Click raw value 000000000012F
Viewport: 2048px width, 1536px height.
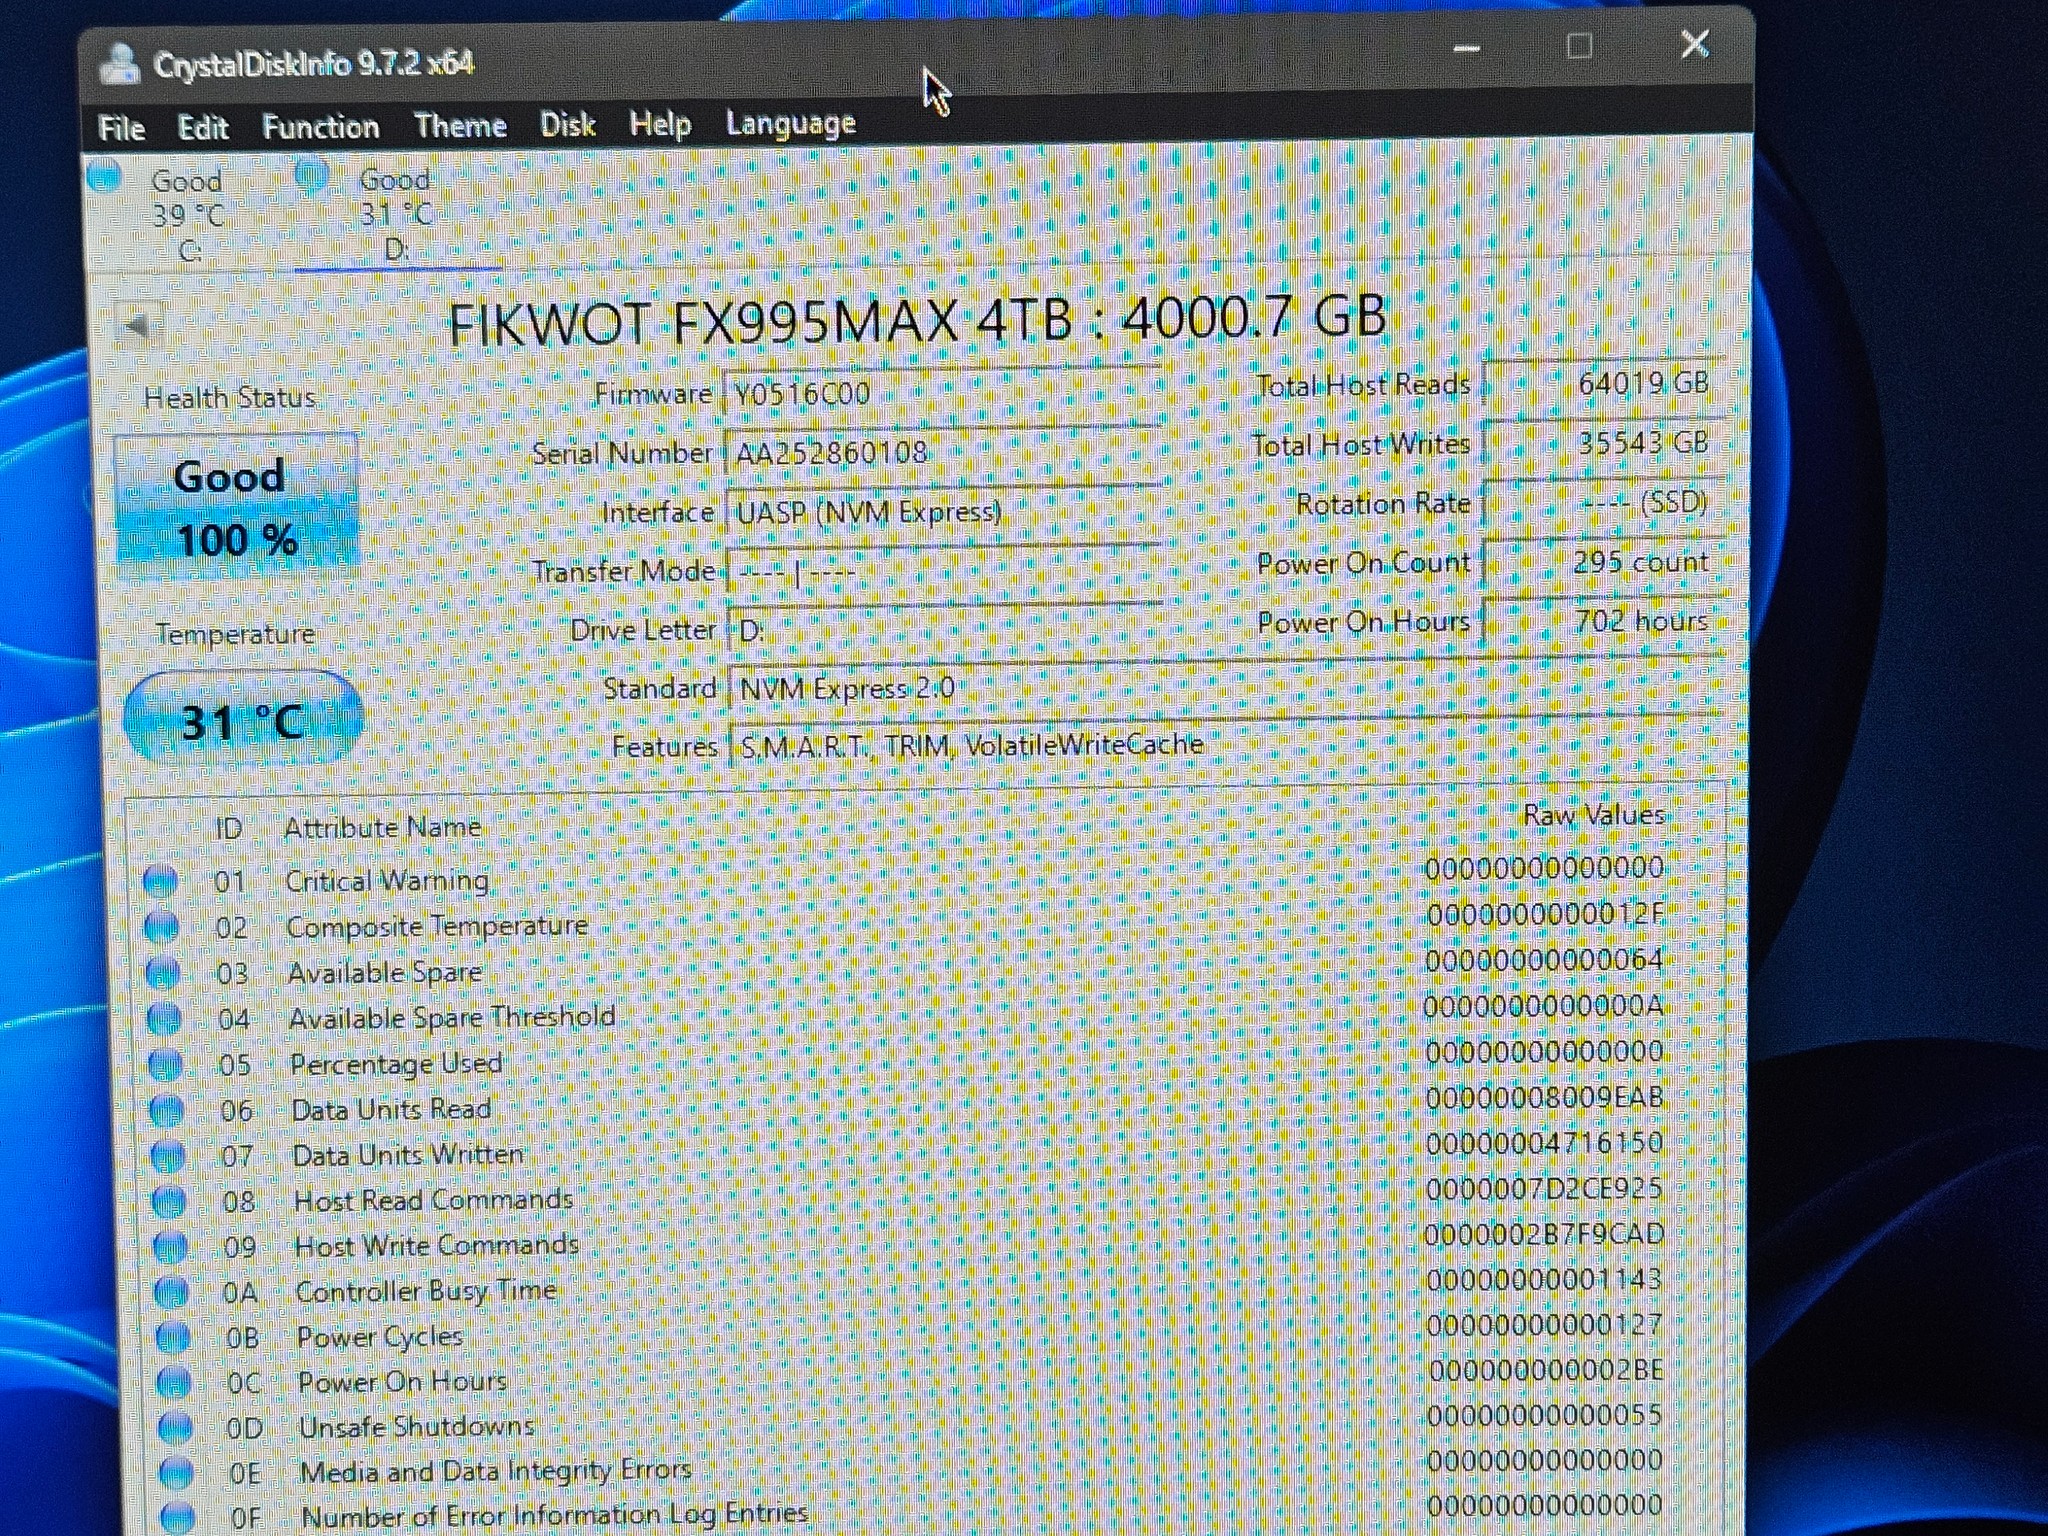pos(1544,914)
